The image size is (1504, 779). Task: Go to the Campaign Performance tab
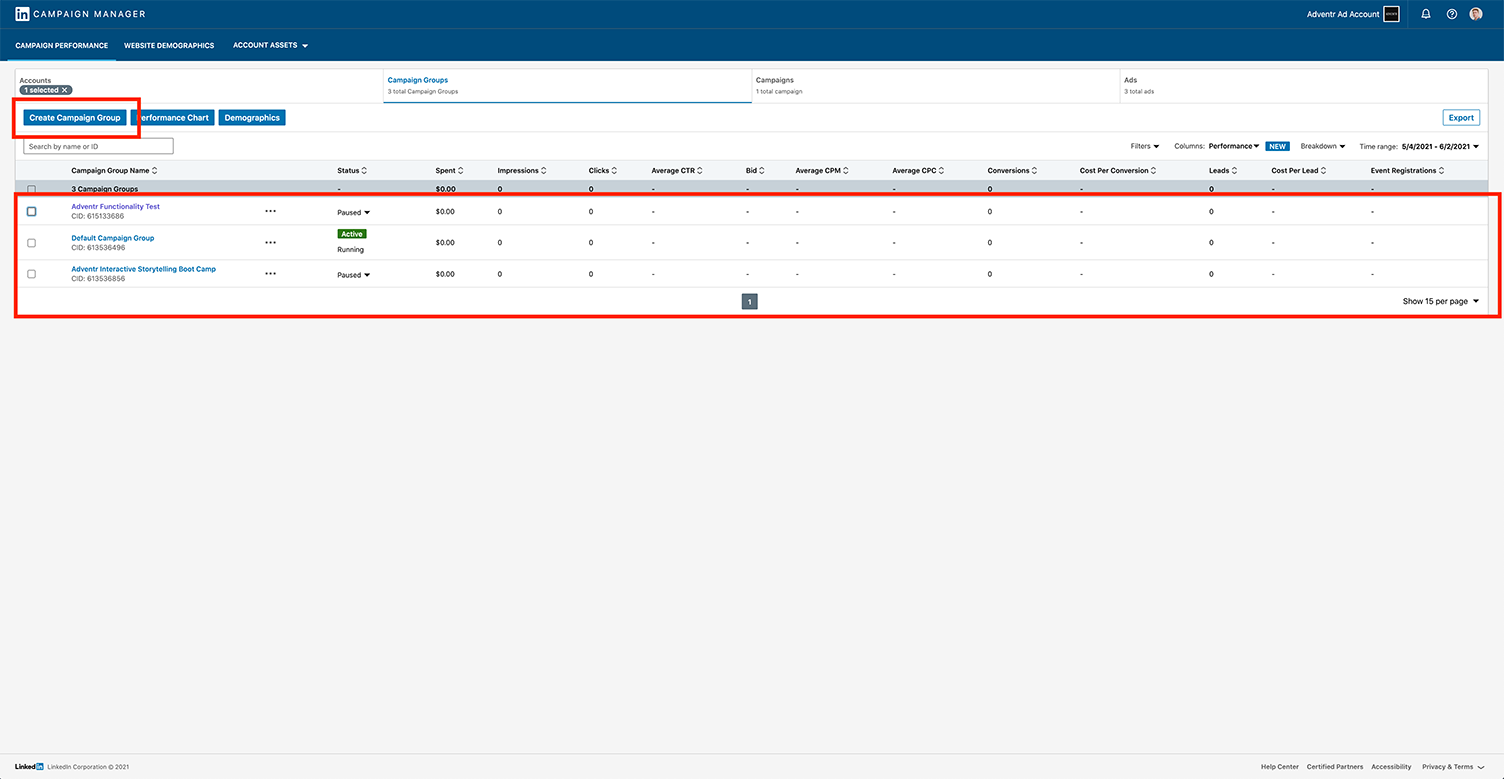point(62,46)
